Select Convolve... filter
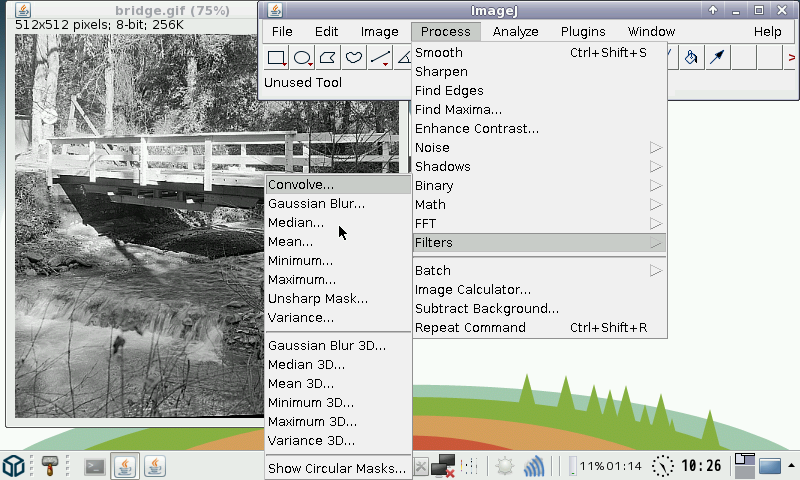Screen dimensions: 800x480 tap(338, 185)
